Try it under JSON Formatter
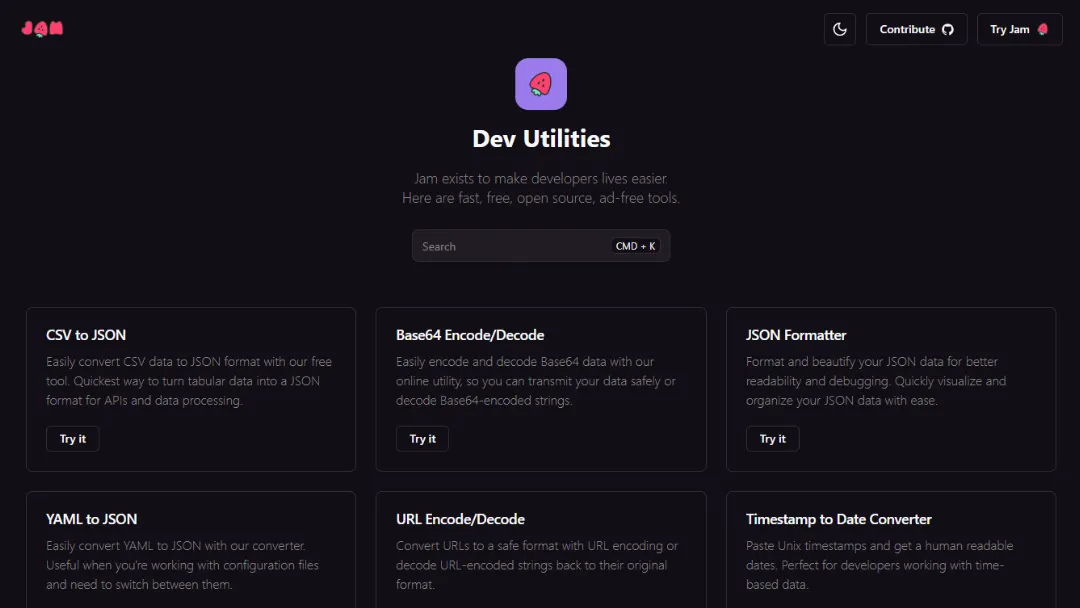Image resolution: width=1080 pixels, height=608 pixels. pyautogui.click(x=772, y=439)
